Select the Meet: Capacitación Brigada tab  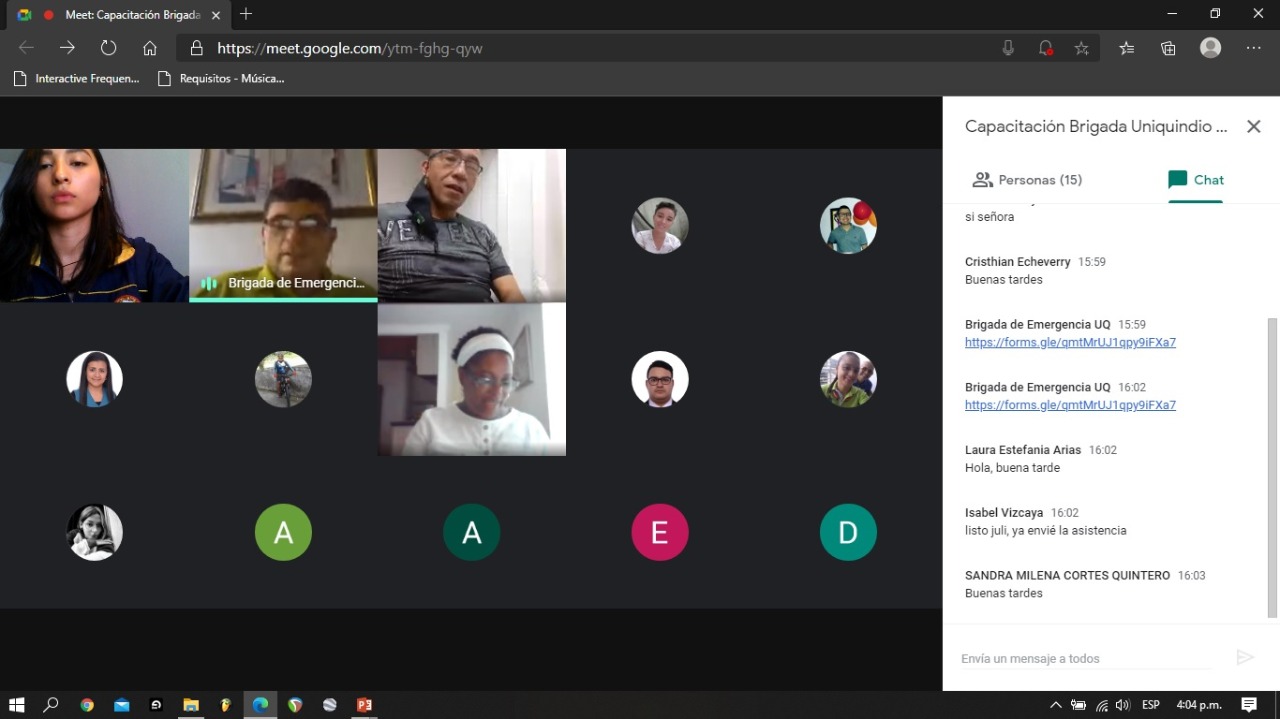click(118, 15)
